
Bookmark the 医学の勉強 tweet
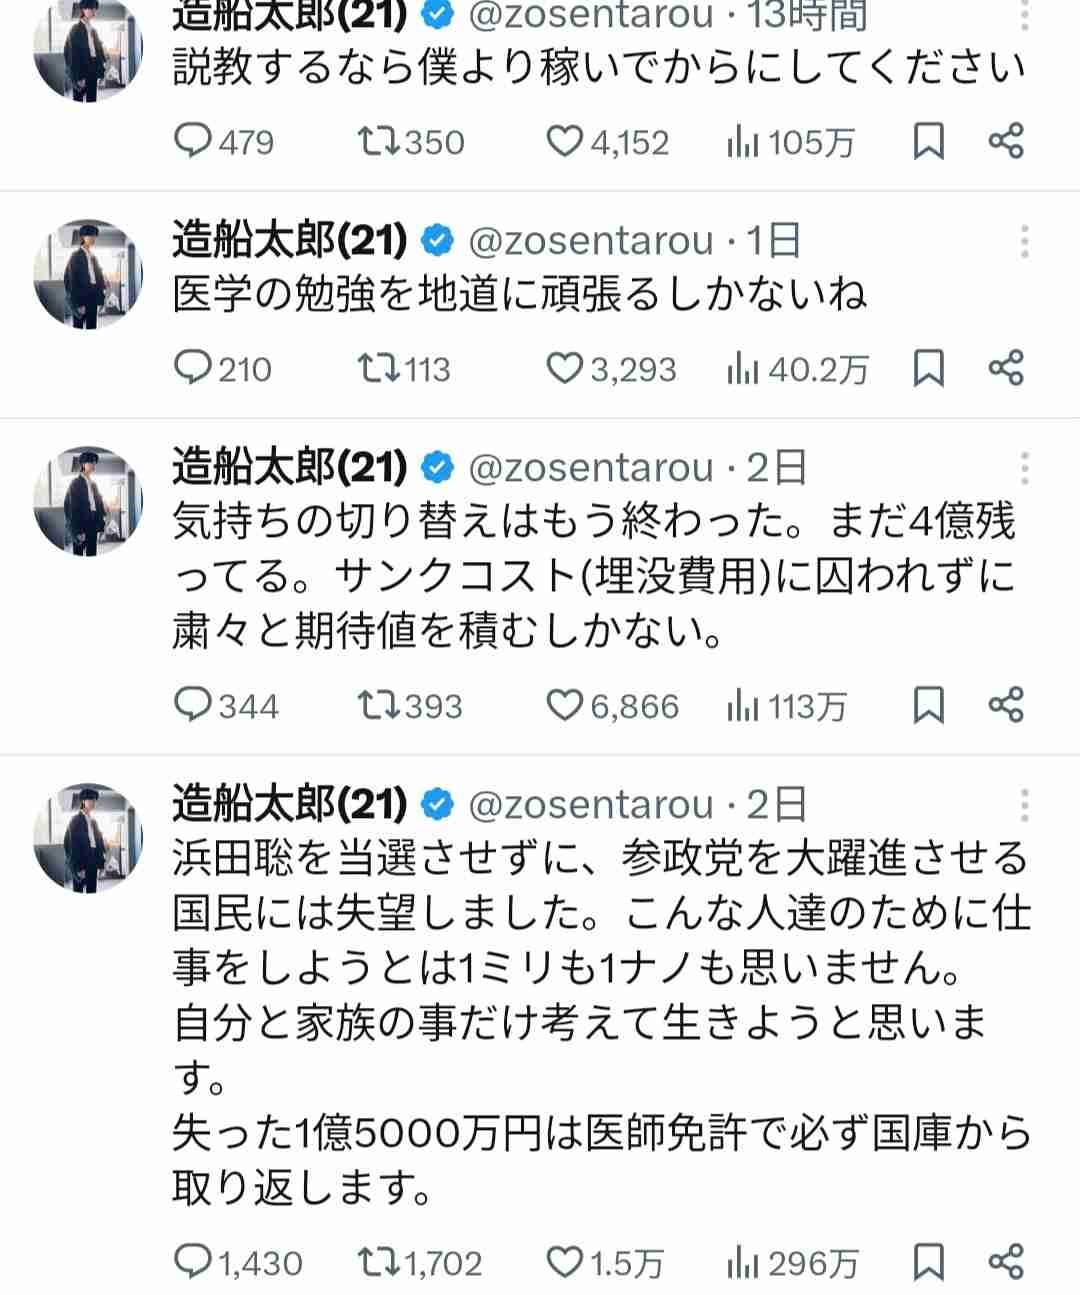tap(929, 369)
